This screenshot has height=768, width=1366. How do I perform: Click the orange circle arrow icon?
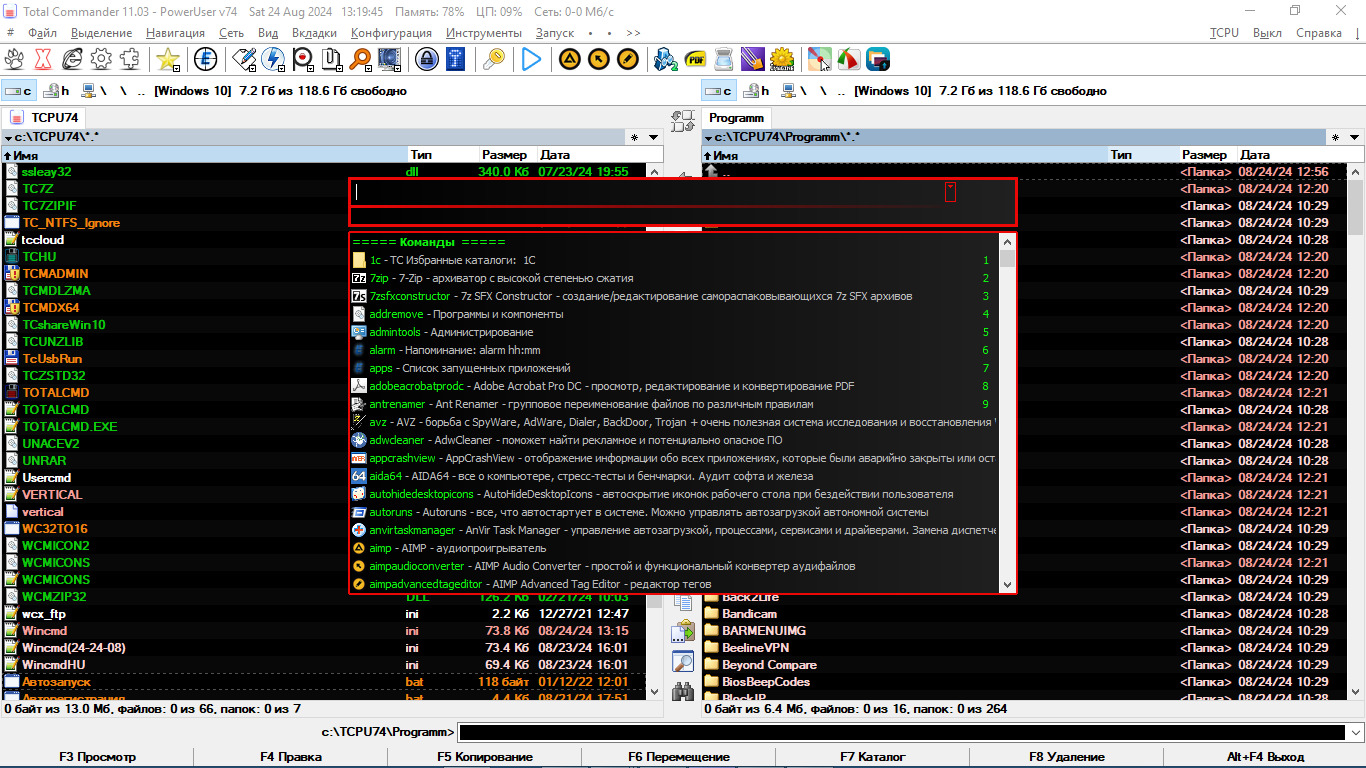[598, 59]
